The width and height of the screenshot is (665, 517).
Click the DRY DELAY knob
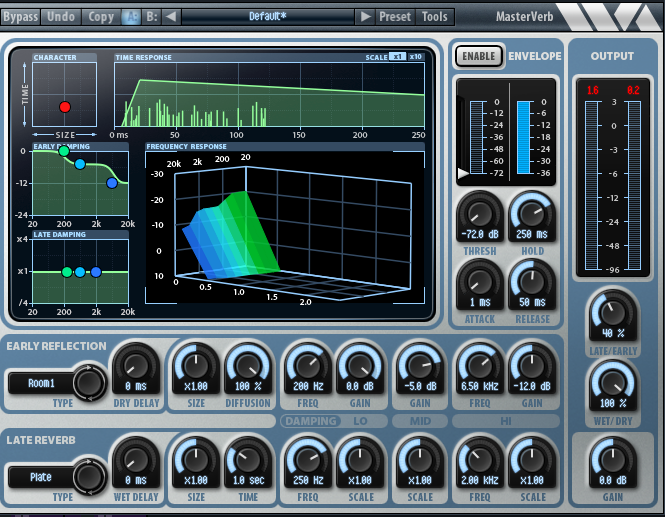pyautogui.click(x=136, y=365)
